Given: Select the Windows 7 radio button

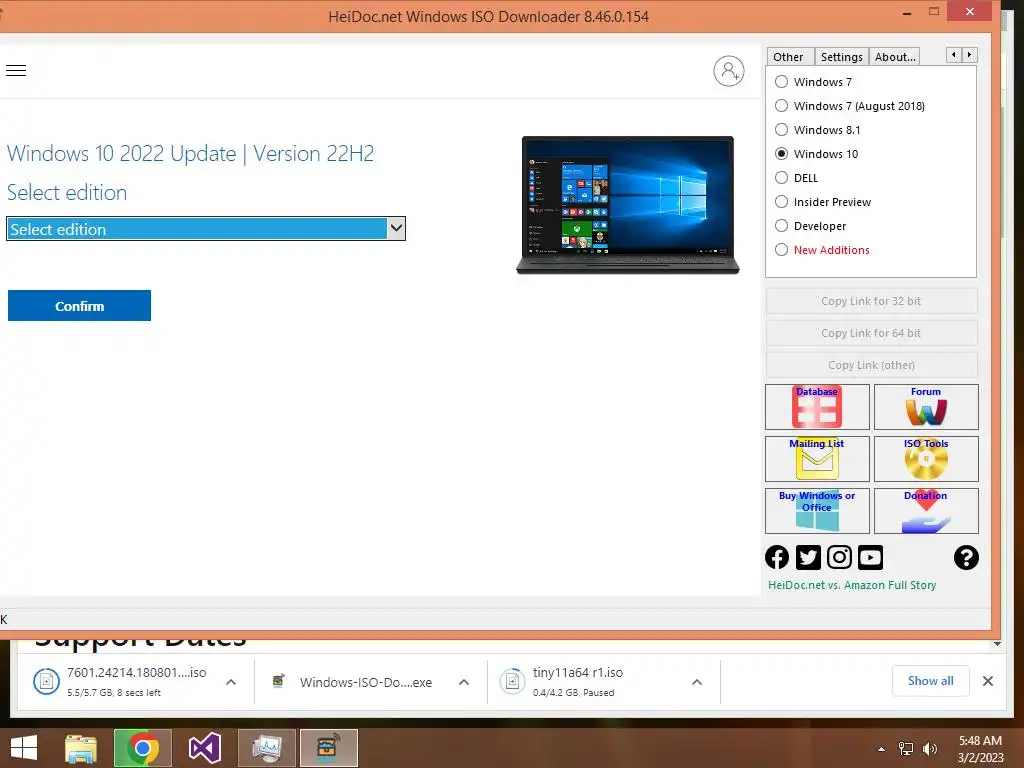Looking at the screenshot, I should tap(781, 82).
